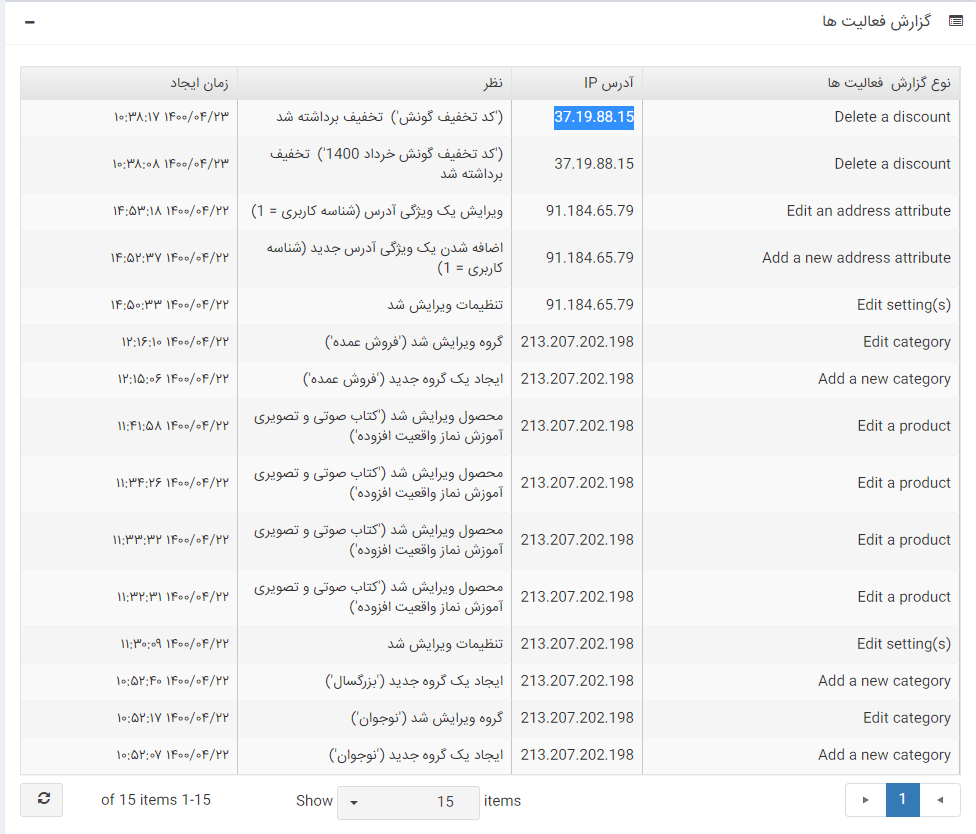Select the Edit an address attribute row
This screenshot has height=834, width=976.
pyautogui.click(x=868, y=211)
